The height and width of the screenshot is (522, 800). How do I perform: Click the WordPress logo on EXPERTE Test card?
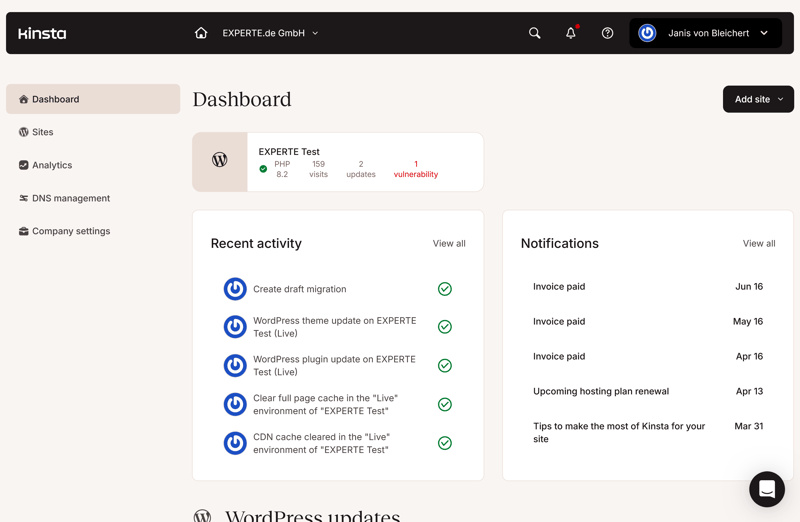click(219, 160)
